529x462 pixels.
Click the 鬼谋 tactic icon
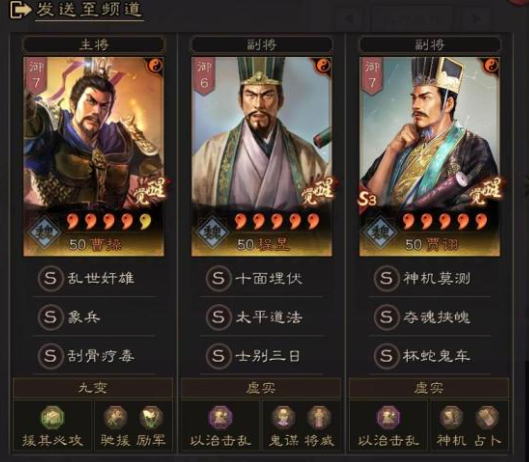[x=283, y=417]
